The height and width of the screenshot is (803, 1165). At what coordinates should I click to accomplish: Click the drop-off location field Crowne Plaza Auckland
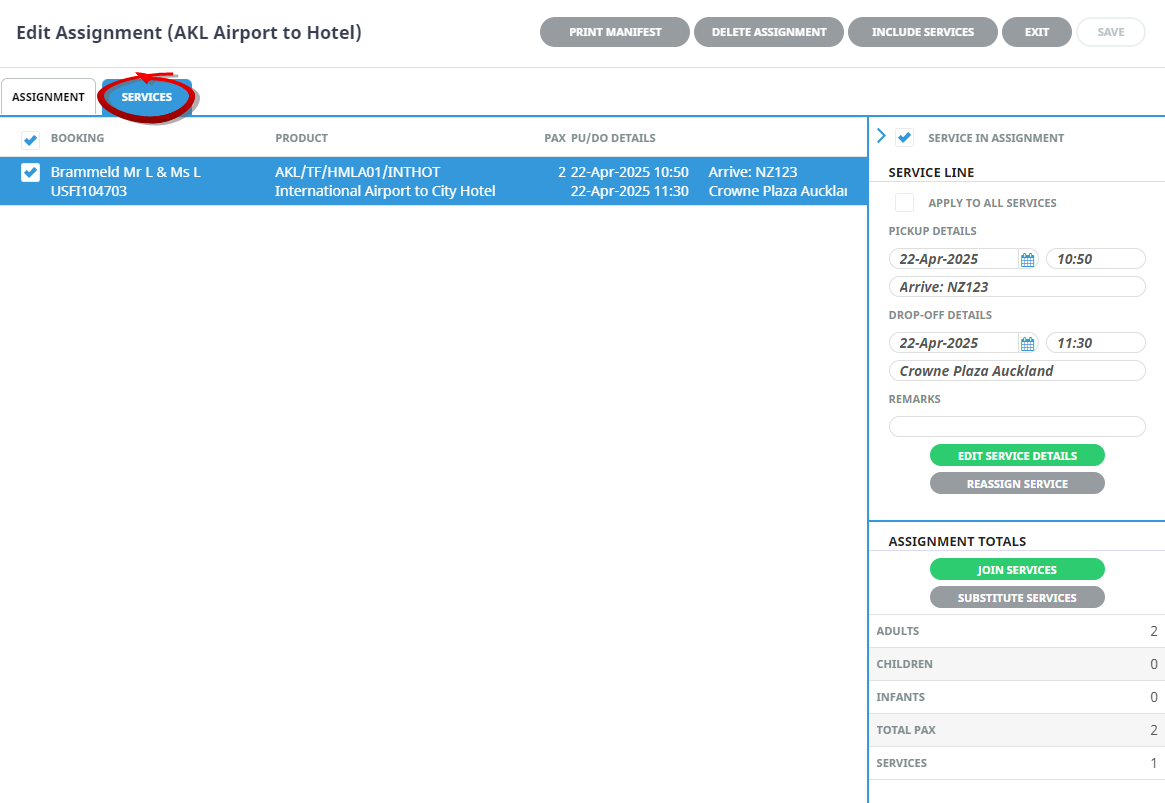point(1017,371)
